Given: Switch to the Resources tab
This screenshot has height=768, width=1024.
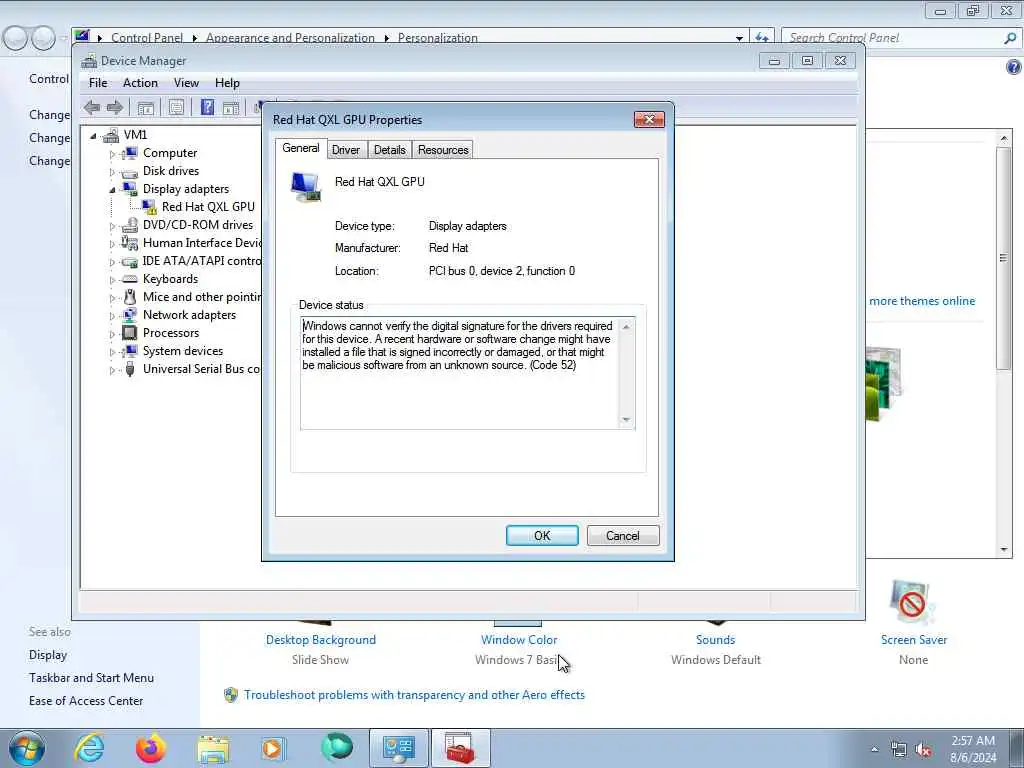Looking at the screenshot, I should (x=443, y=150).
